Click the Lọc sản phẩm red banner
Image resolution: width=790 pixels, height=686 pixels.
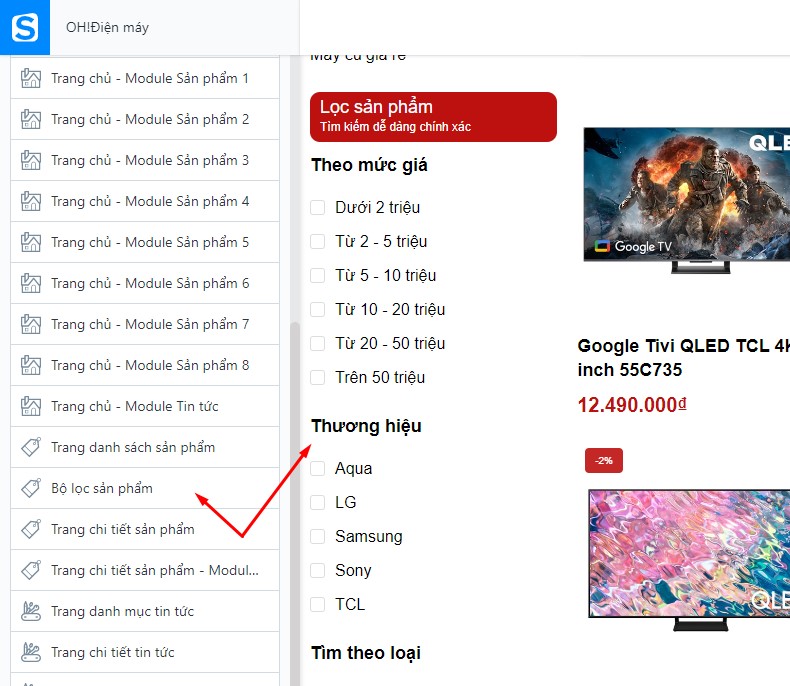[433, 117]
